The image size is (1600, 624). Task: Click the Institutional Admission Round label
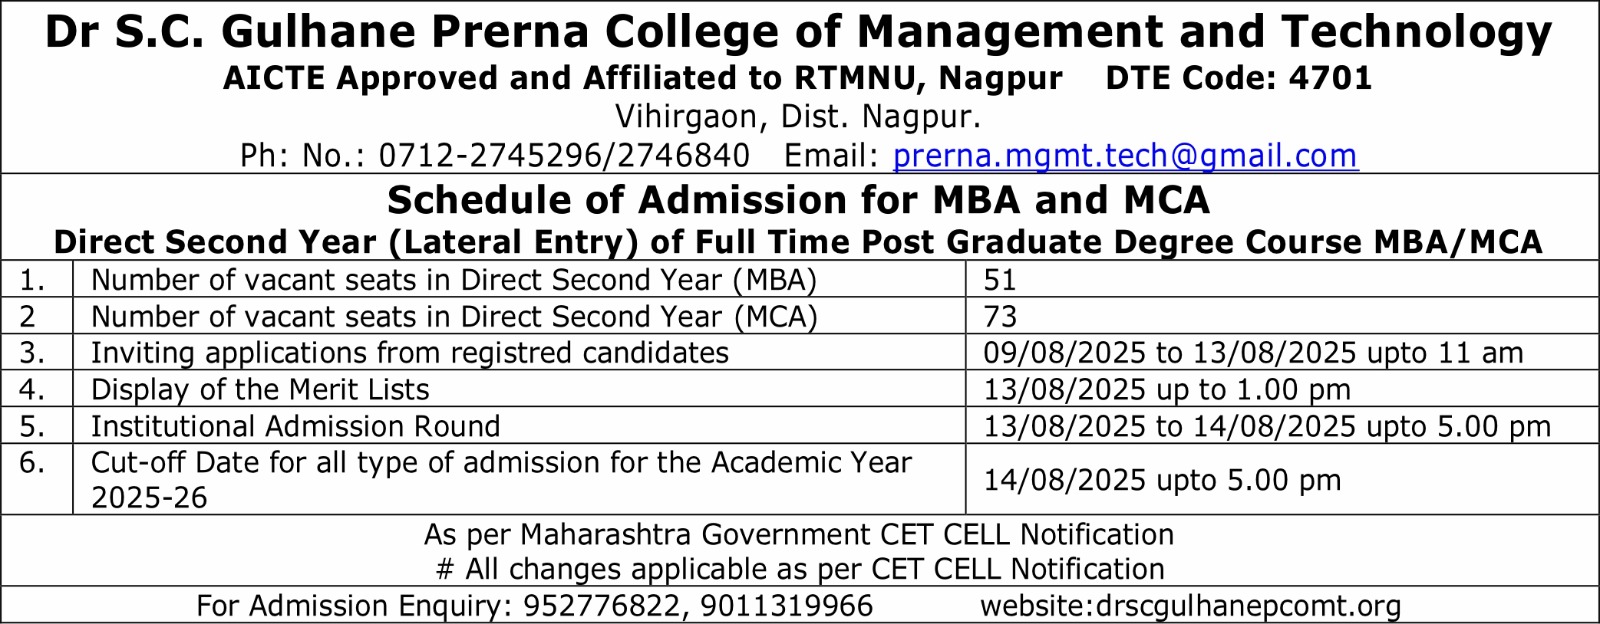[295, 427]
